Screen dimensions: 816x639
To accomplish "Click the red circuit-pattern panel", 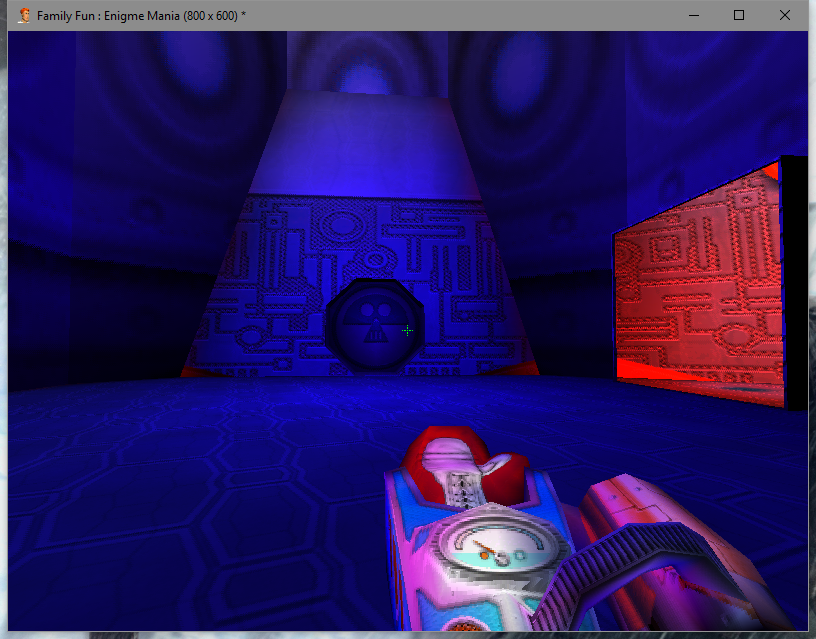I will tap(699, 285).
